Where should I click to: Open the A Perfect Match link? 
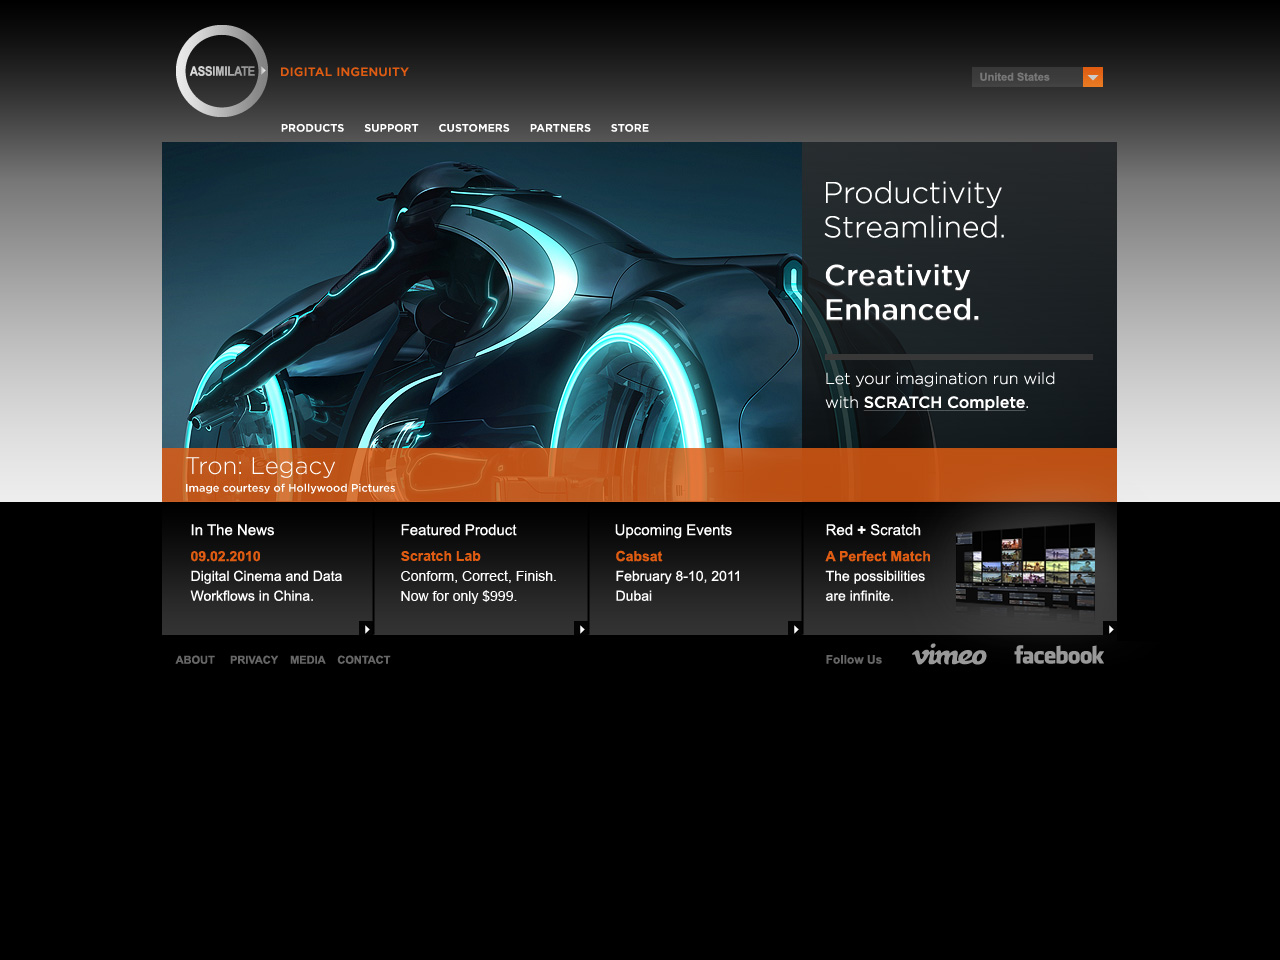point(878,556)
